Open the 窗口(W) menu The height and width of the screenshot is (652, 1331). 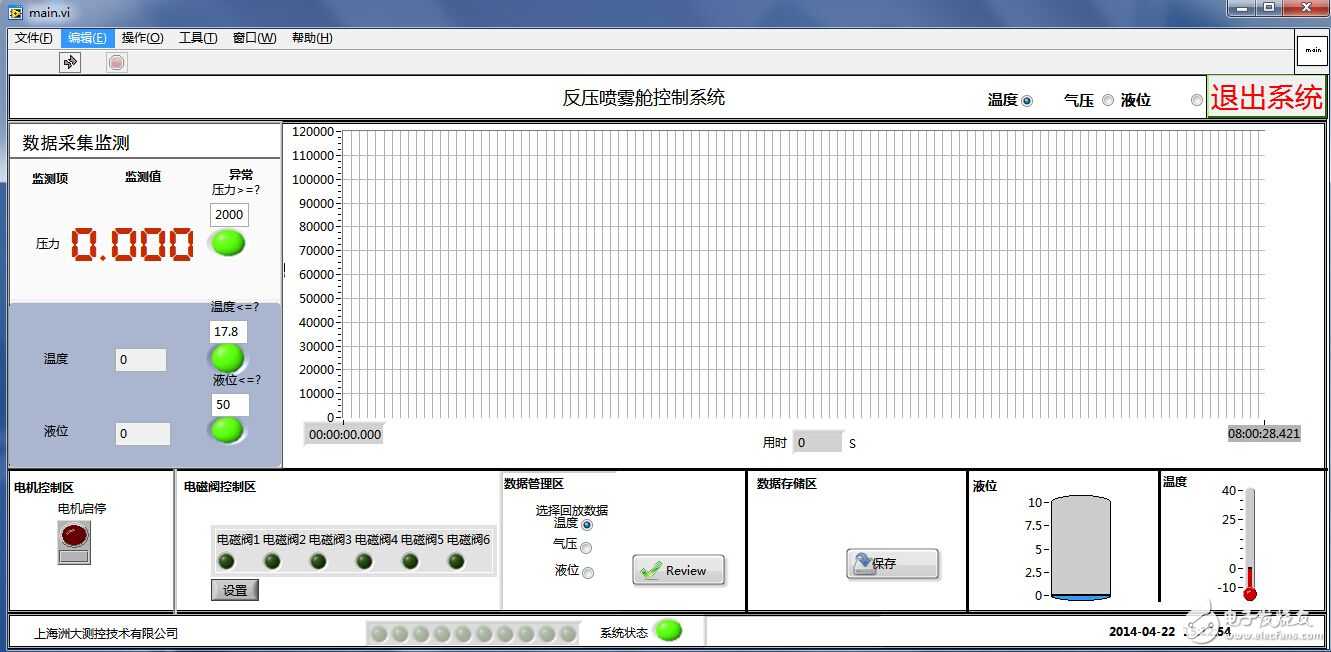(254, 38)
